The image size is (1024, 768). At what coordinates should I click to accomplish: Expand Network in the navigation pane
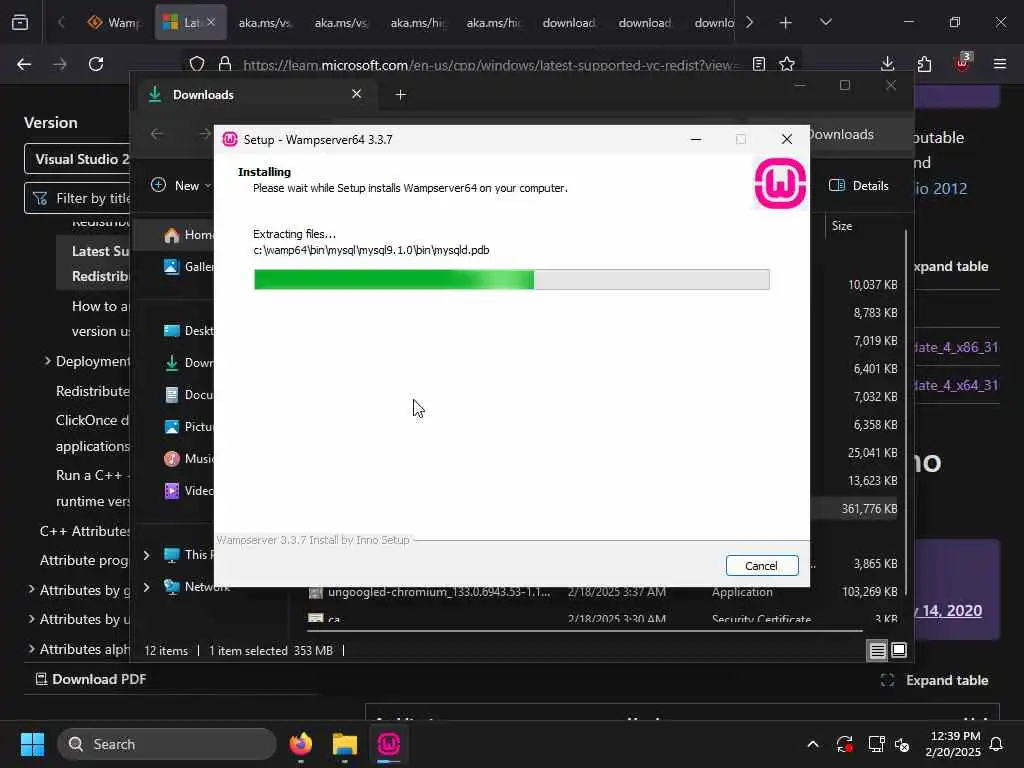coord(146,587)
